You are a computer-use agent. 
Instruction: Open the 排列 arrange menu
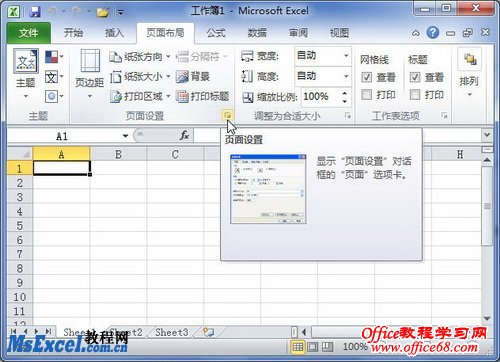point(469,73)
